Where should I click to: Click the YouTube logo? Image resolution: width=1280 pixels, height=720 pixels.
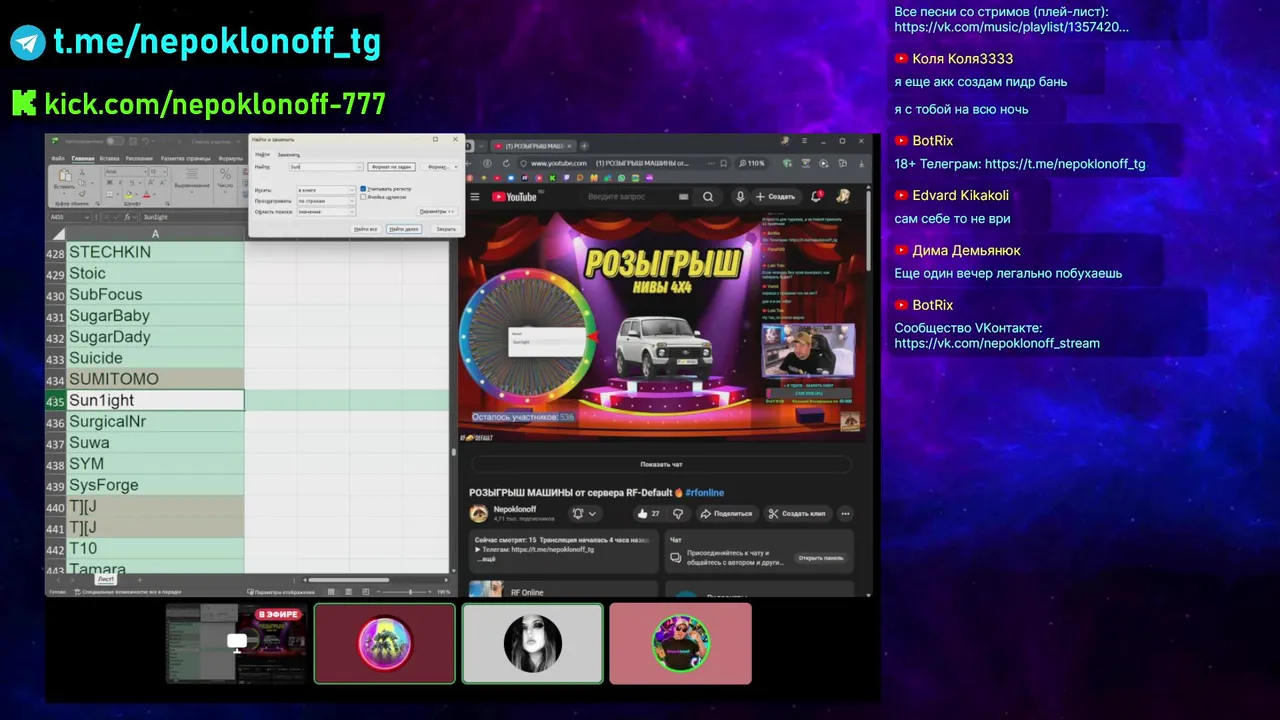514,197
